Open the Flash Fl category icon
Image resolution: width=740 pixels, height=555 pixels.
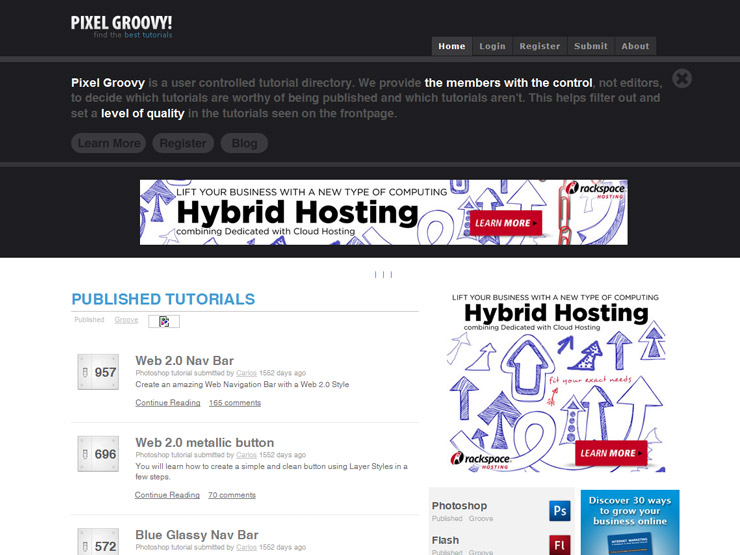point(560,545)
